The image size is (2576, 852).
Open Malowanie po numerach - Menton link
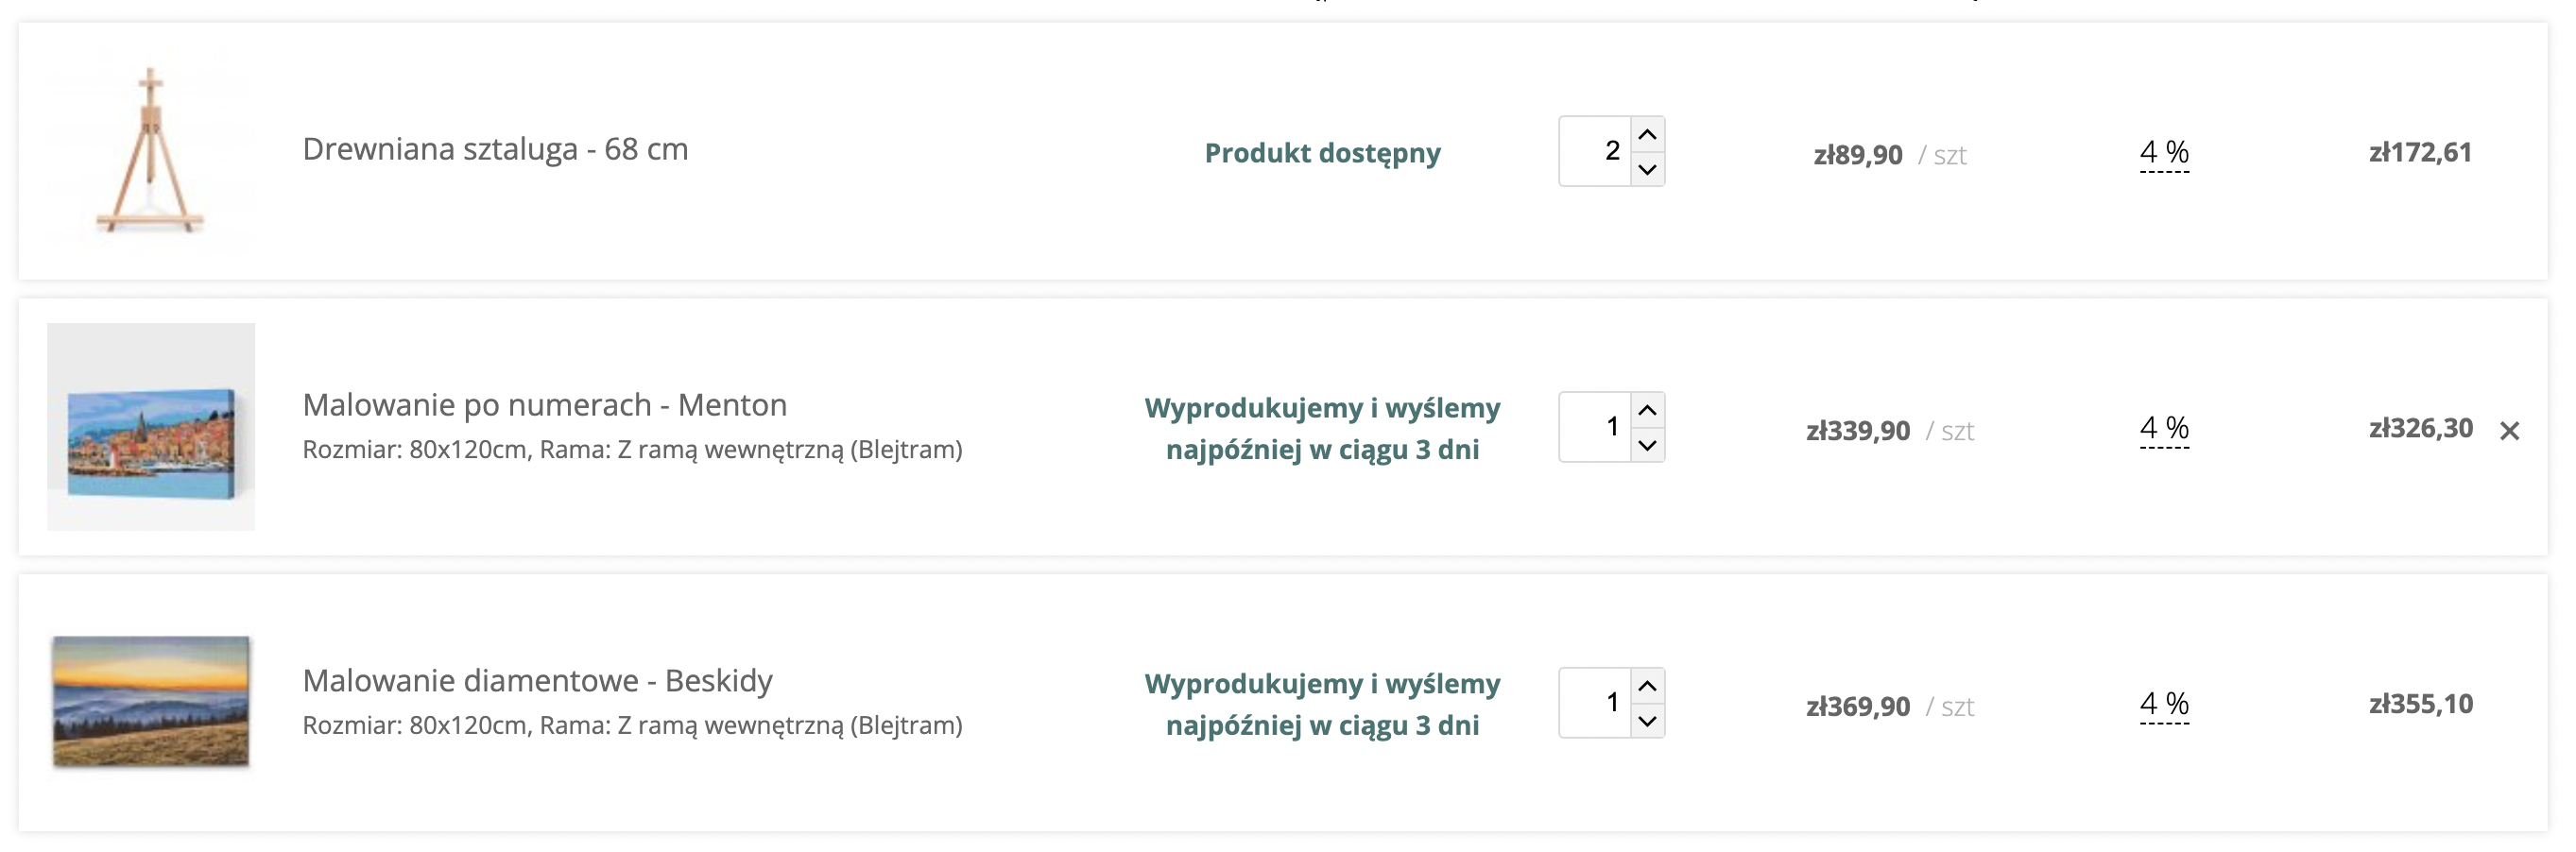(544, 405)
